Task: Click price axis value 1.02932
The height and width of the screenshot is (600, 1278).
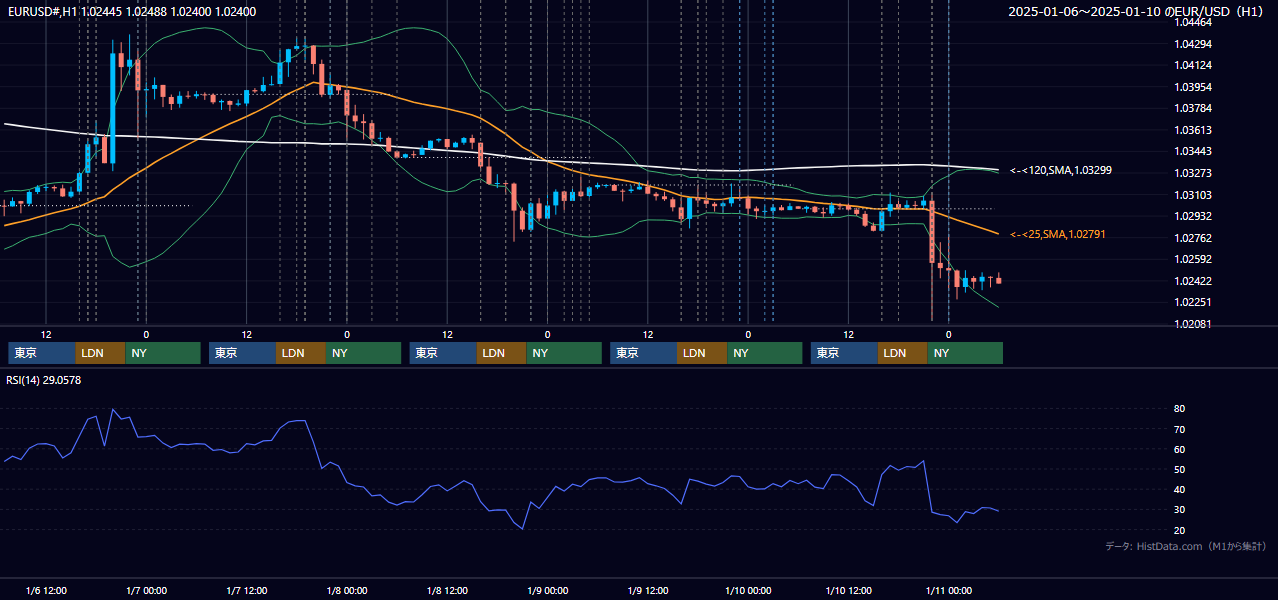Action: tap(1193, 216)
